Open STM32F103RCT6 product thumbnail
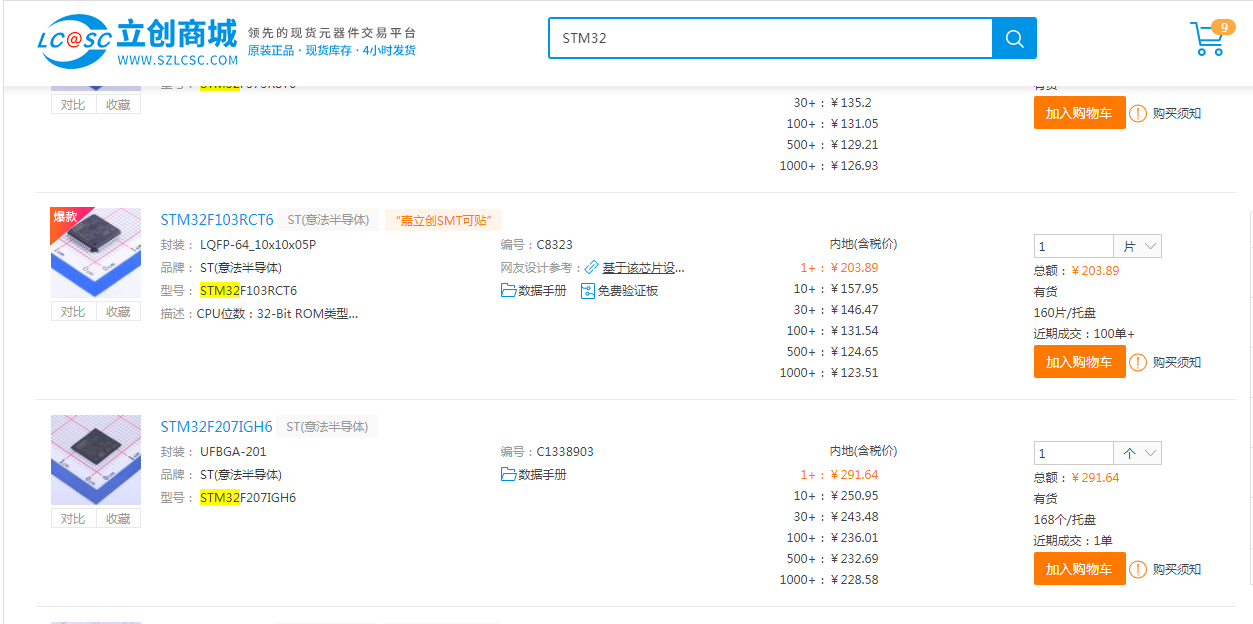Image resolution: width=1253 pixels, height=624 pixels. coord(96,253)
